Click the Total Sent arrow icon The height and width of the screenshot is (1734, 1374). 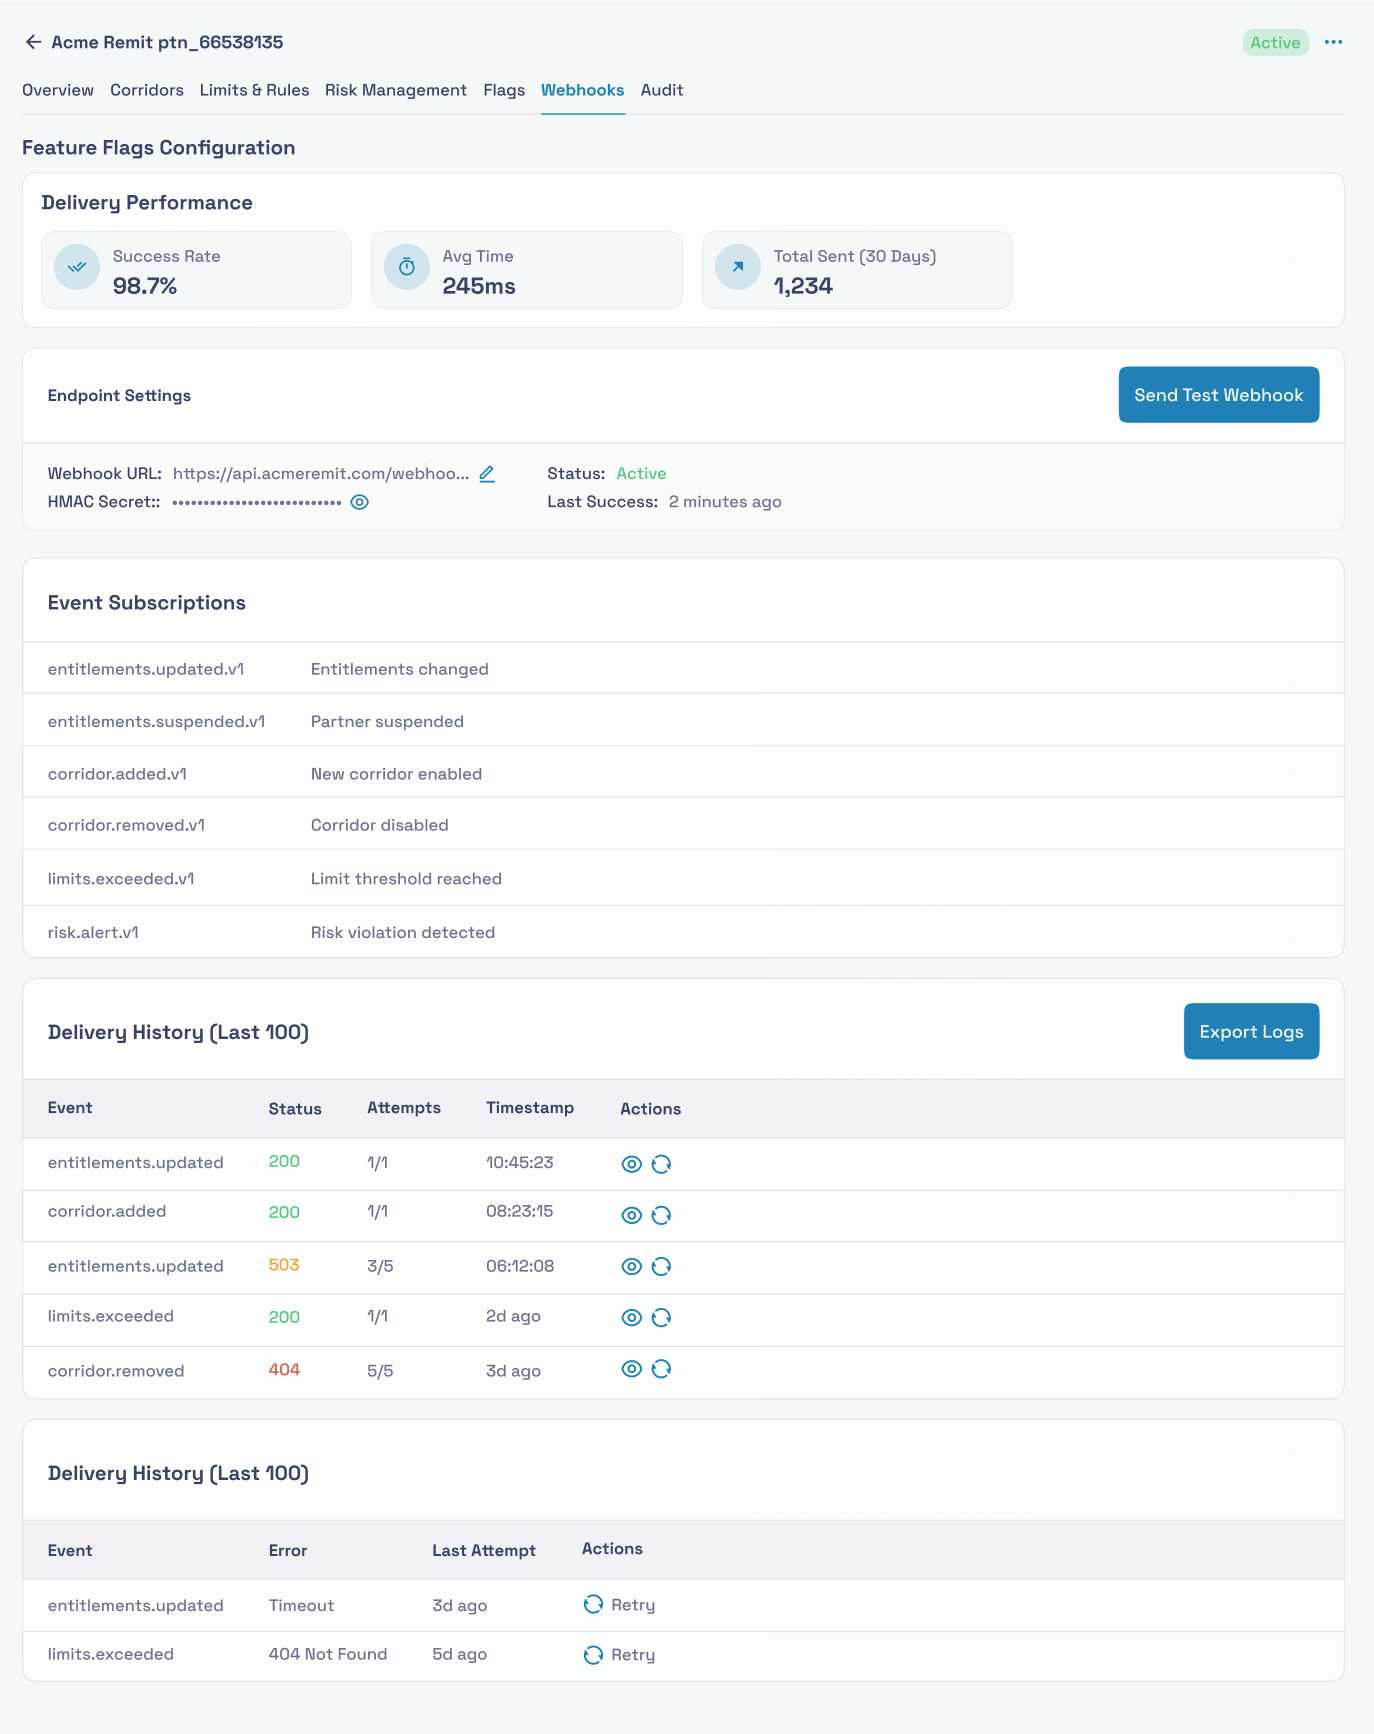(738, 267)
